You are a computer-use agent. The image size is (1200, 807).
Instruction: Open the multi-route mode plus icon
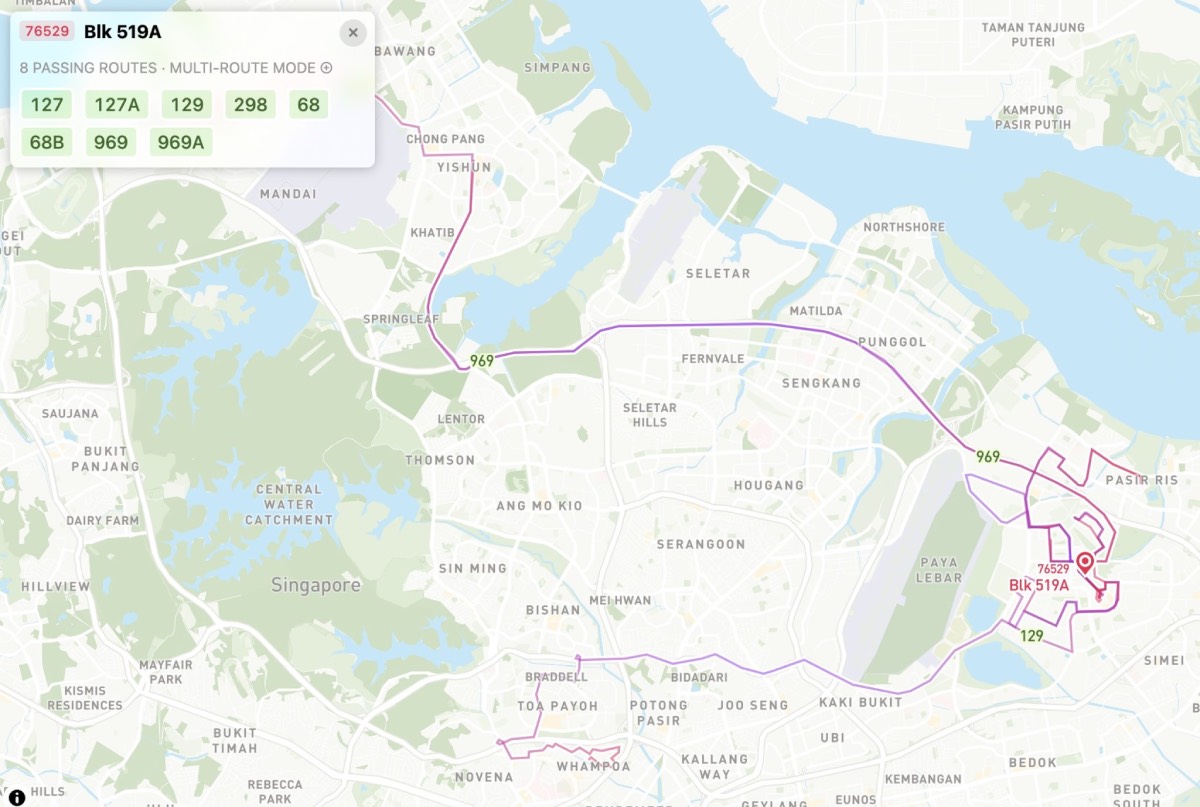(x=326, y=68)
